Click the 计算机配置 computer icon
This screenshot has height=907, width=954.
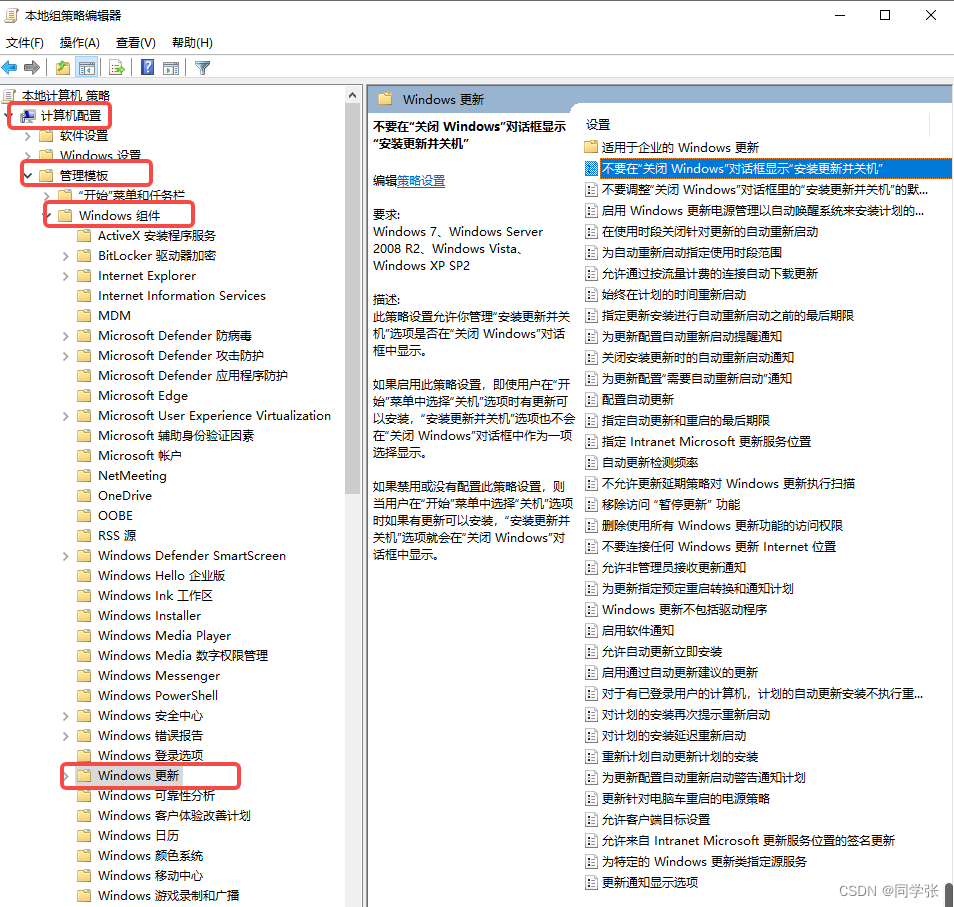pyautogui.click(x=27, y=116)
